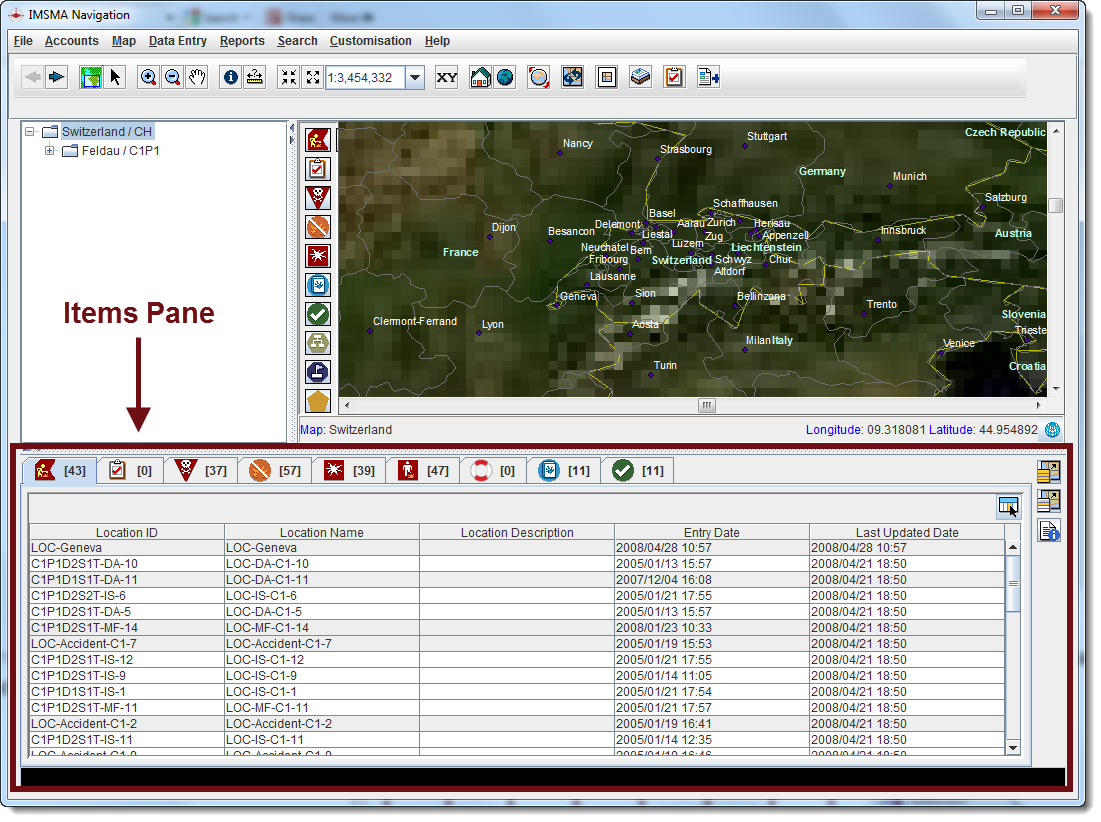Open the Data Entry menu
The height and width of the screenshot is (822, 1101).
178,41
